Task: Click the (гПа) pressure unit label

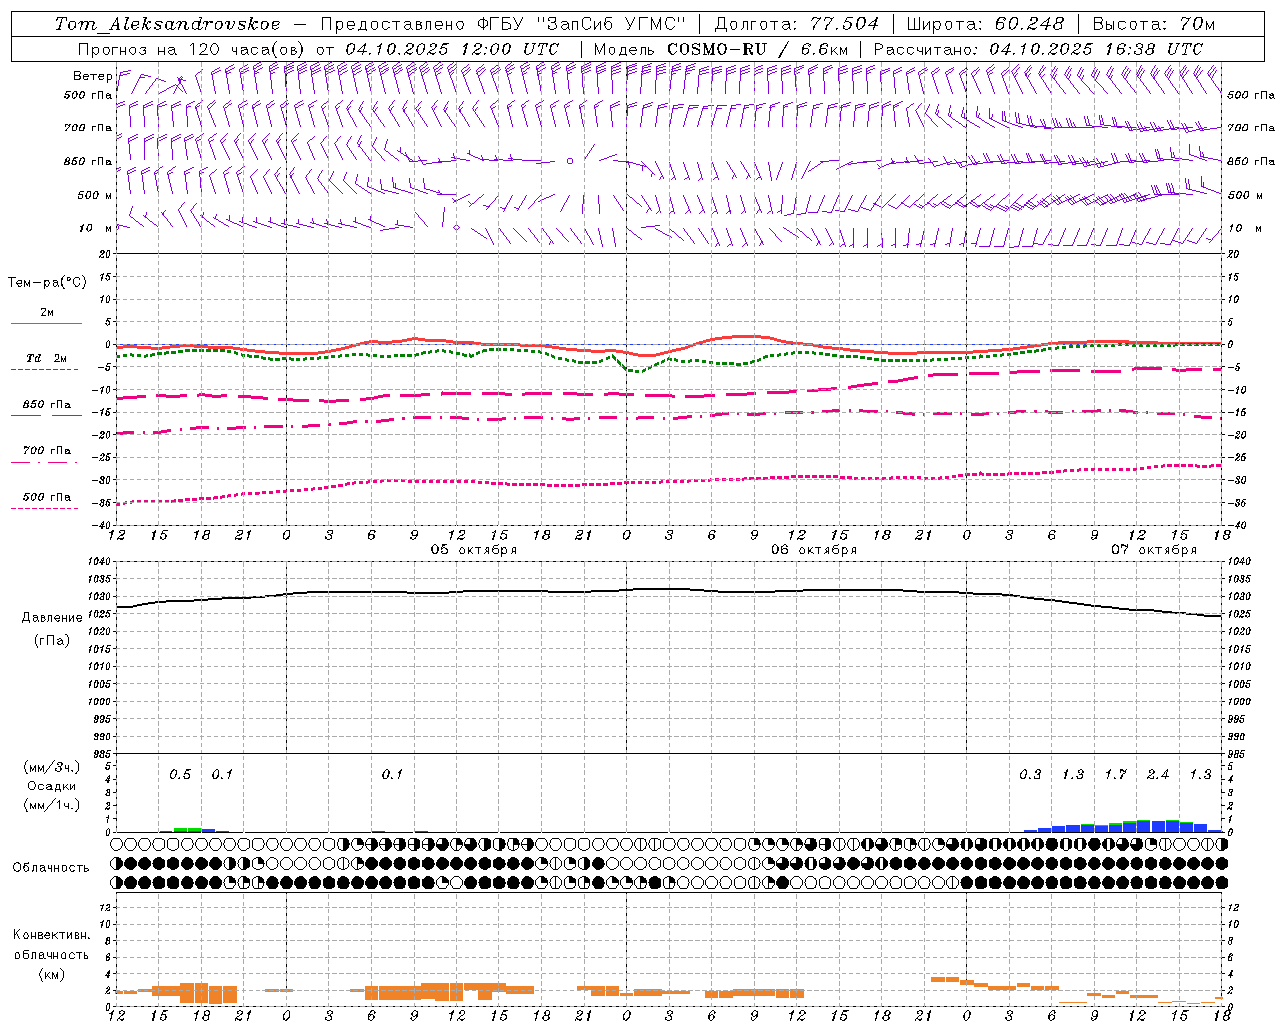Action: point(52,640)
